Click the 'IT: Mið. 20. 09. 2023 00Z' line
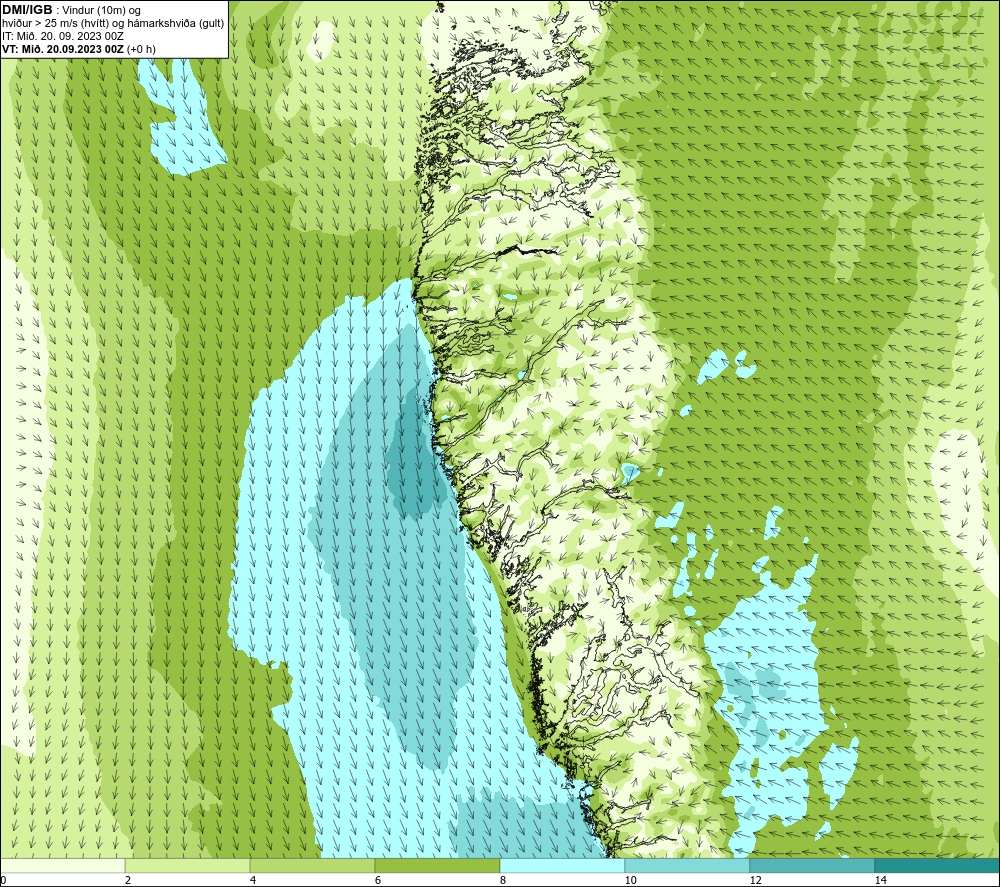The width and height of the screenshot is (1000, 887). [x=62, y=36]
